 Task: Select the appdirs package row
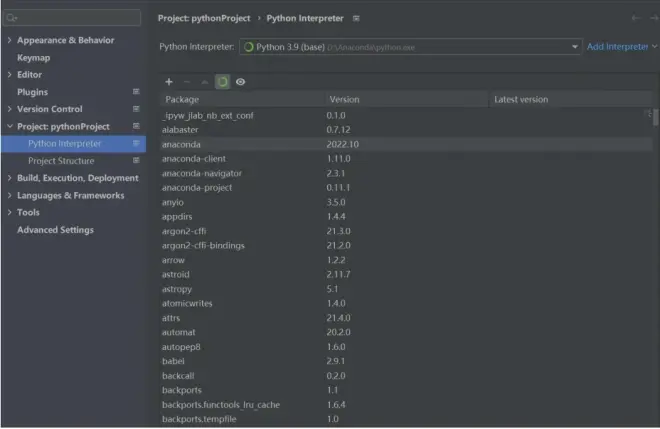[x=406, y=216]
